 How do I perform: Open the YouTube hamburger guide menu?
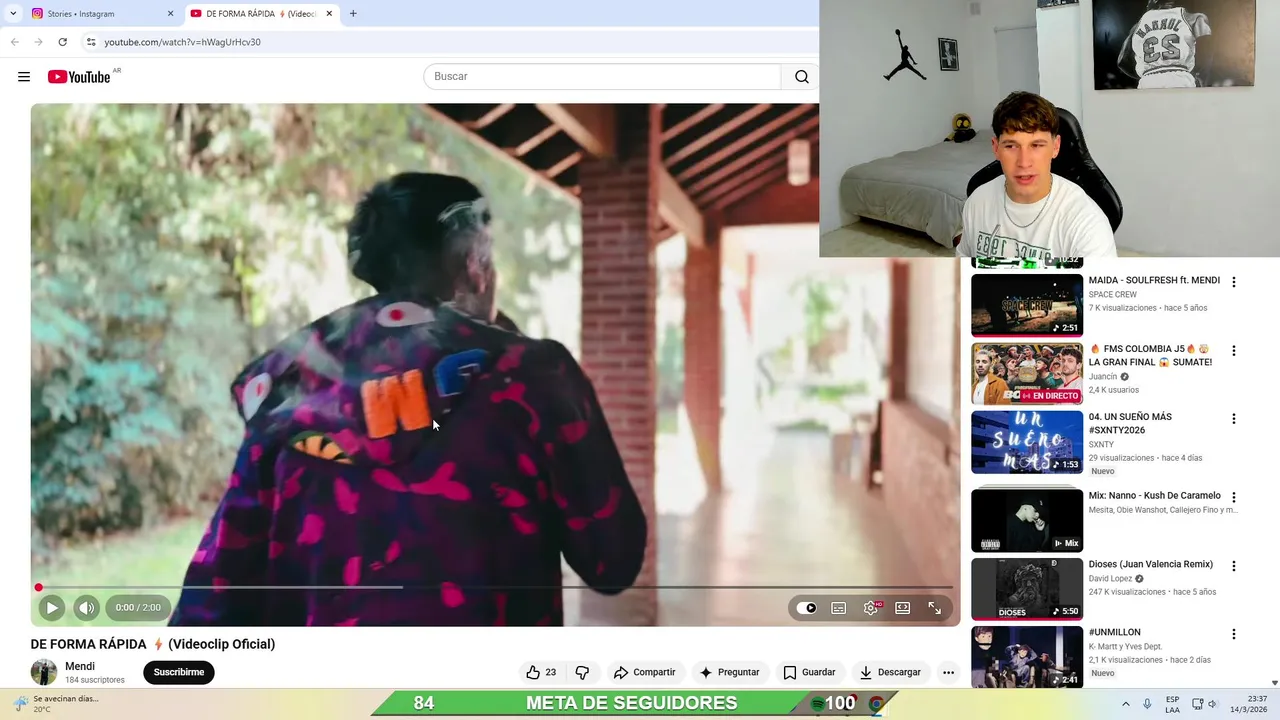tap(24, 77)
